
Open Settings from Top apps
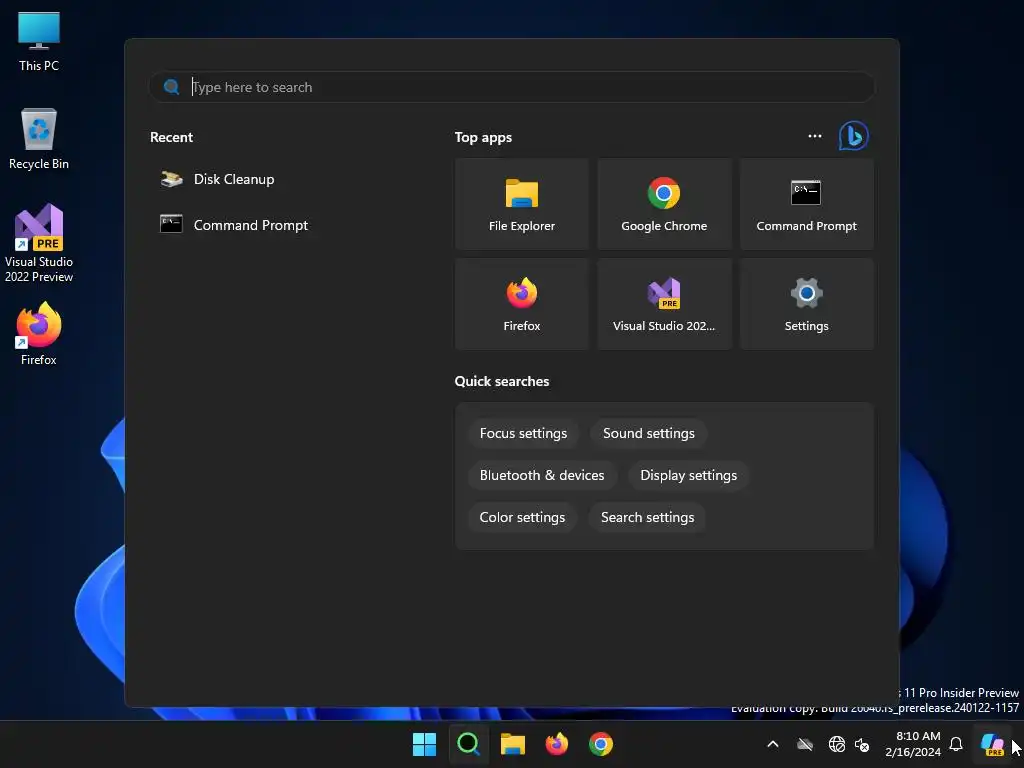click(x=806, y=304)
